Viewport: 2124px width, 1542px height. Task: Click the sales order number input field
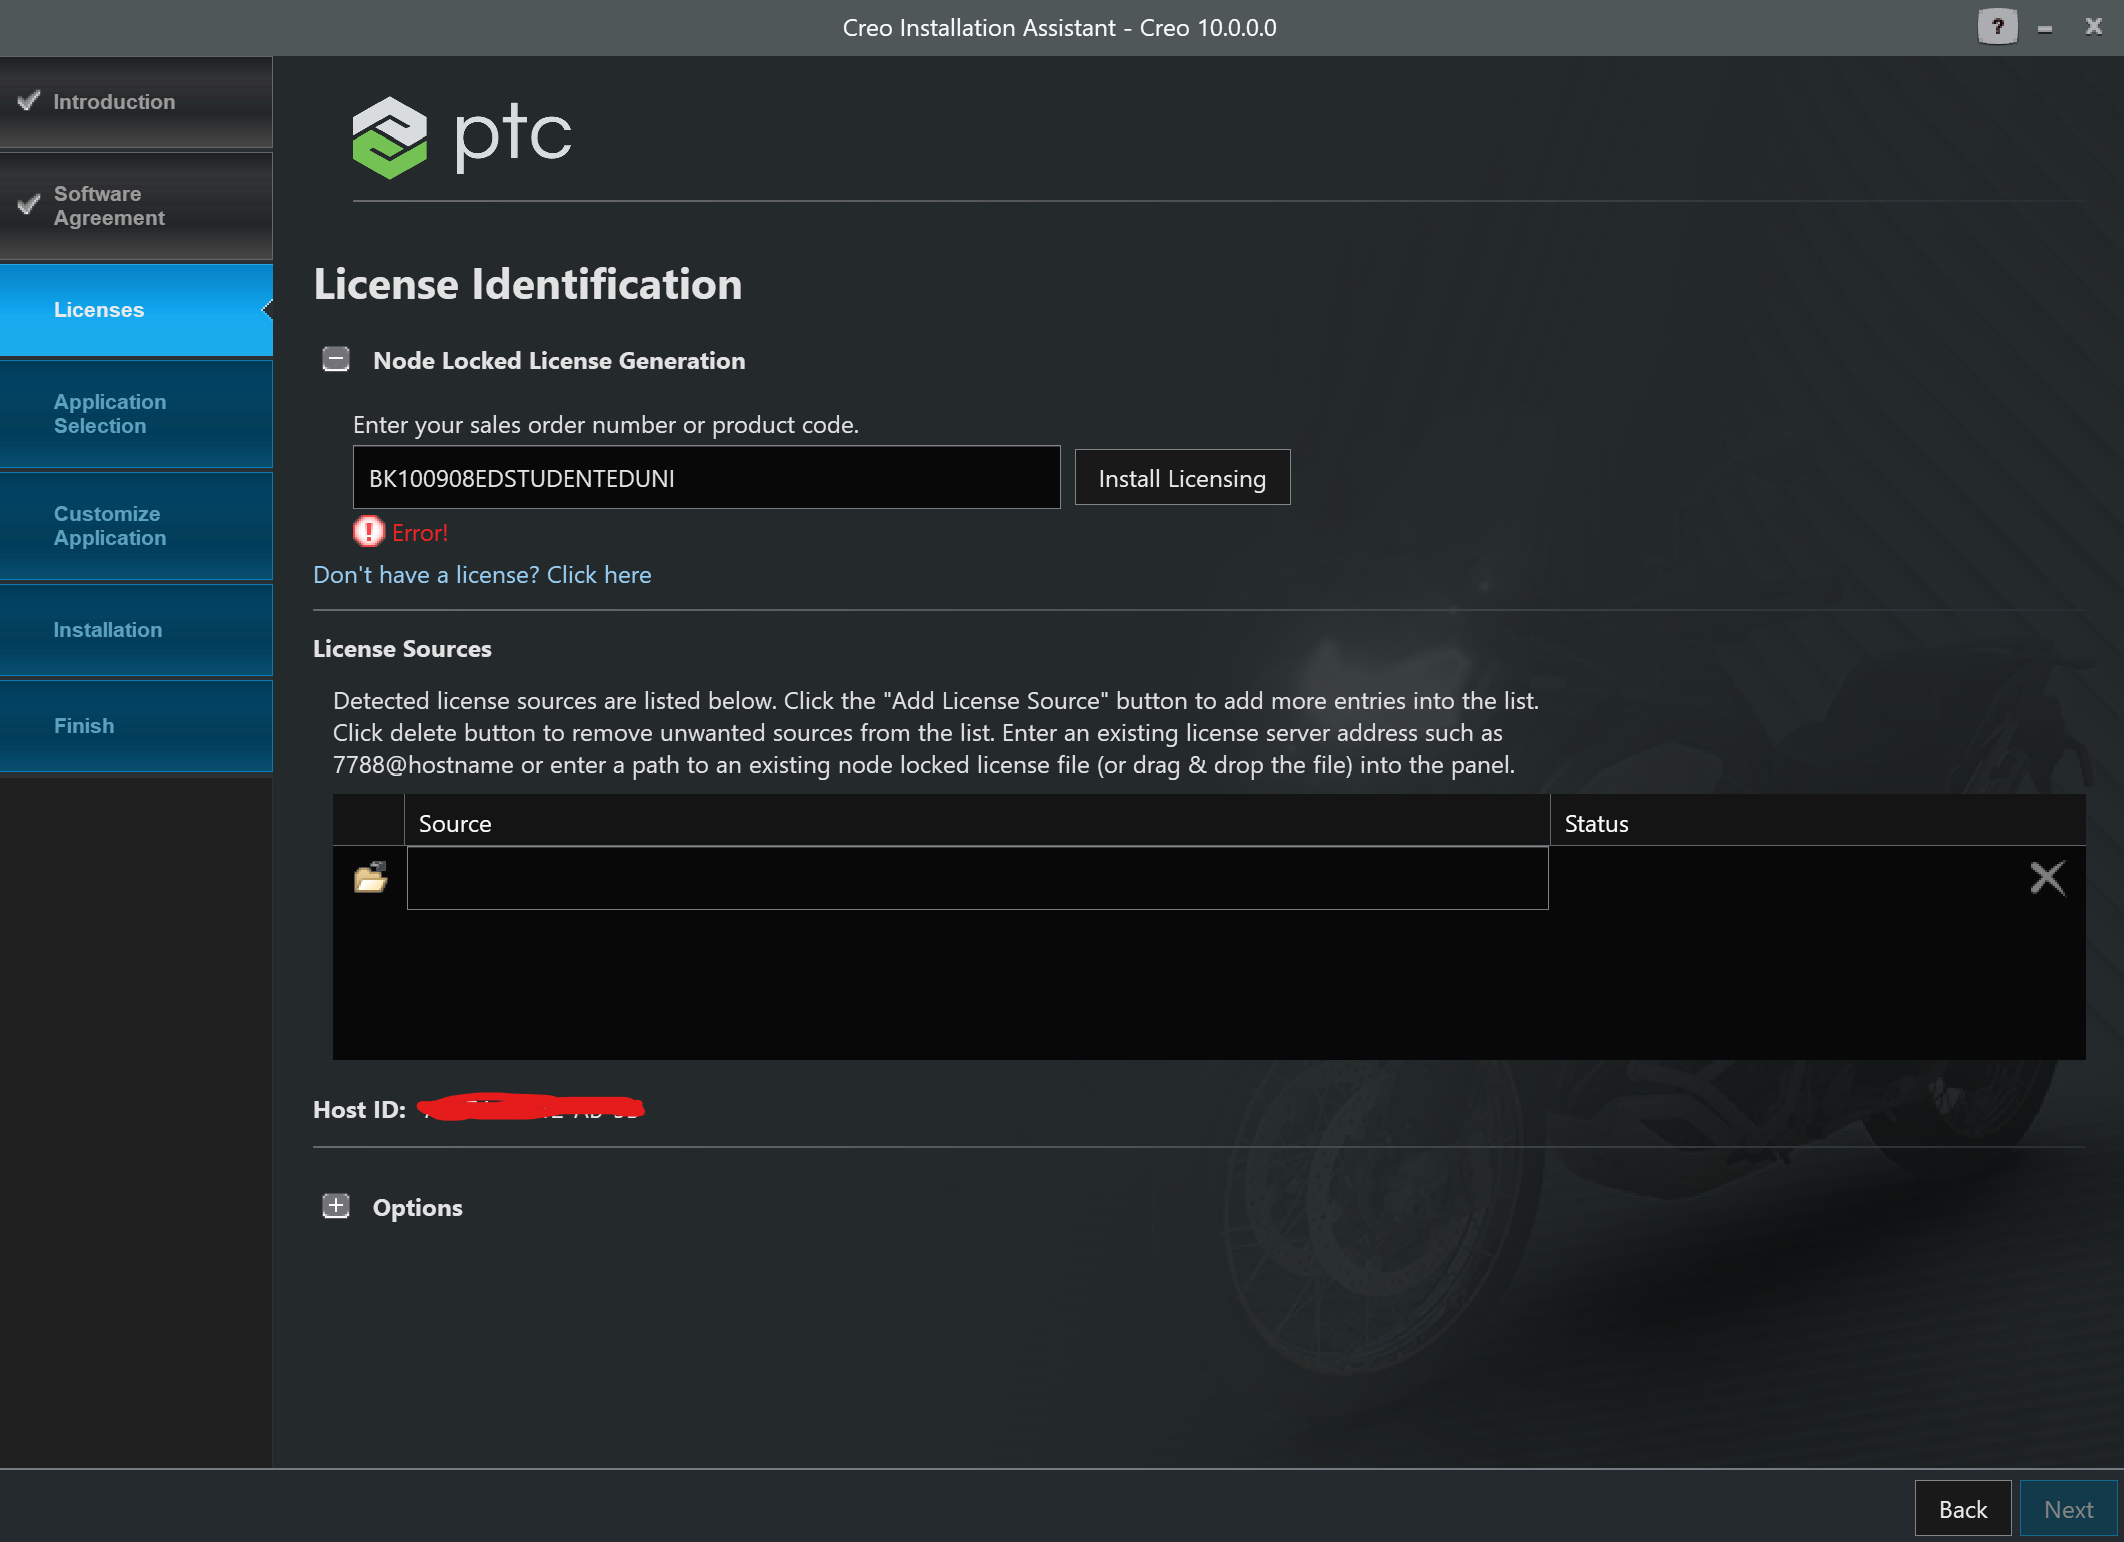point(705,477)
